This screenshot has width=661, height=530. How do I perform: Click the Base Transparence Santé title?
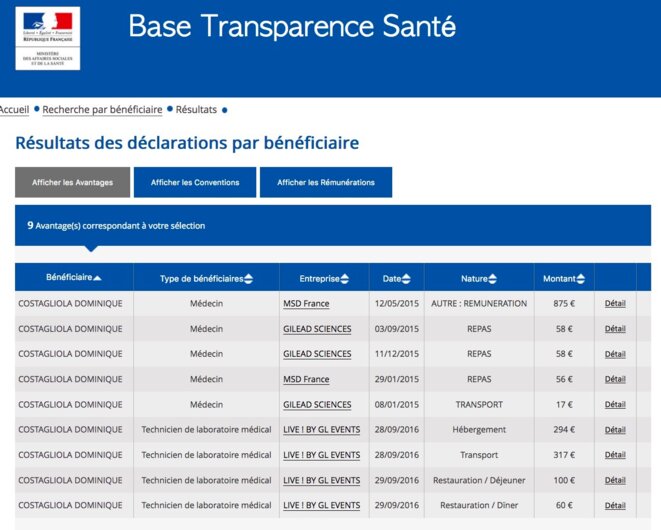coord(292,26)
